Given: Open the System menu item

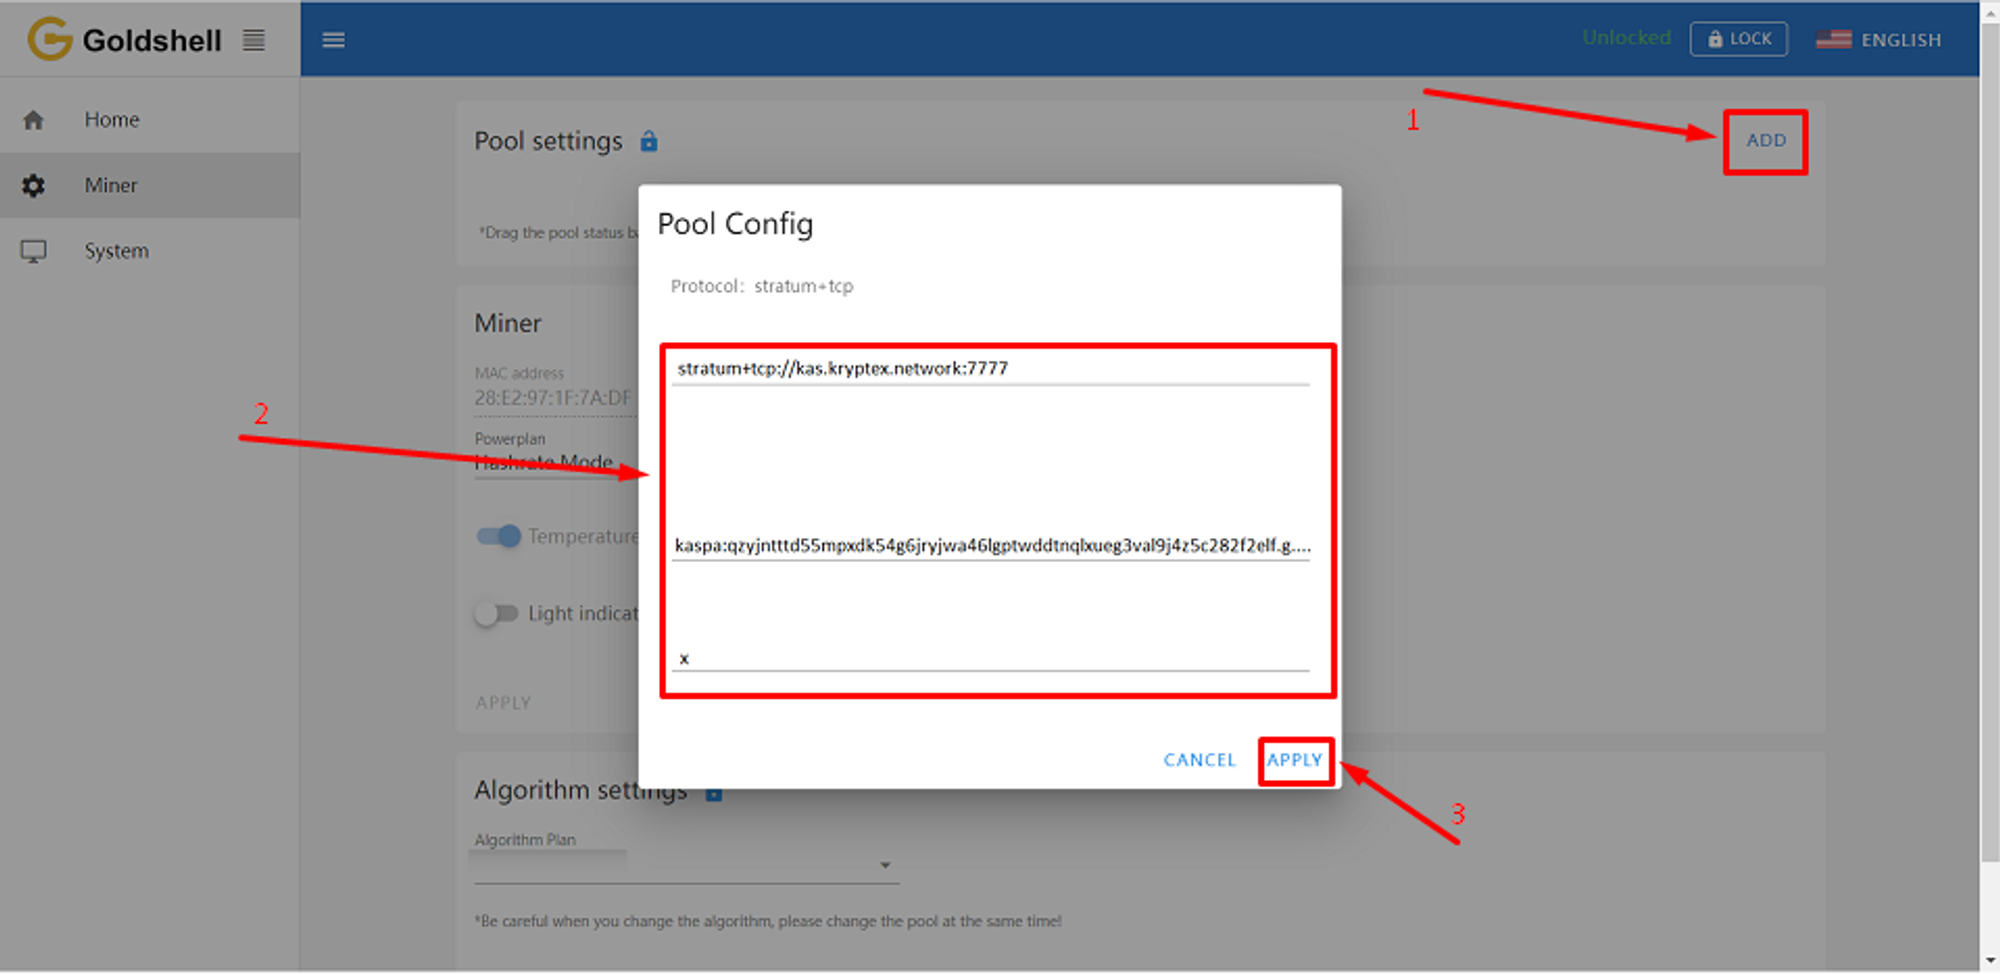Looking at the screenshot, I should click(150, 251).
